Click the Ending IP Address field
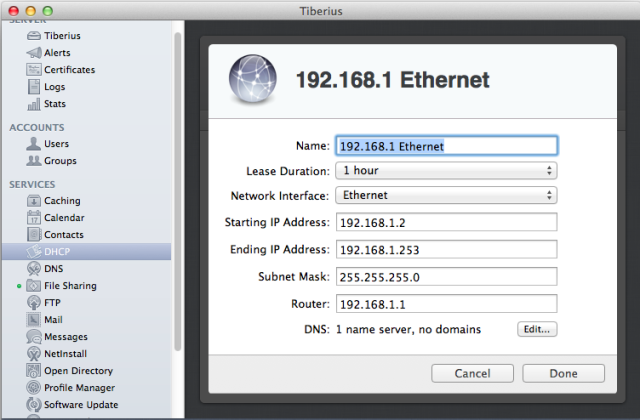The image size is (640, 420). 447,250
